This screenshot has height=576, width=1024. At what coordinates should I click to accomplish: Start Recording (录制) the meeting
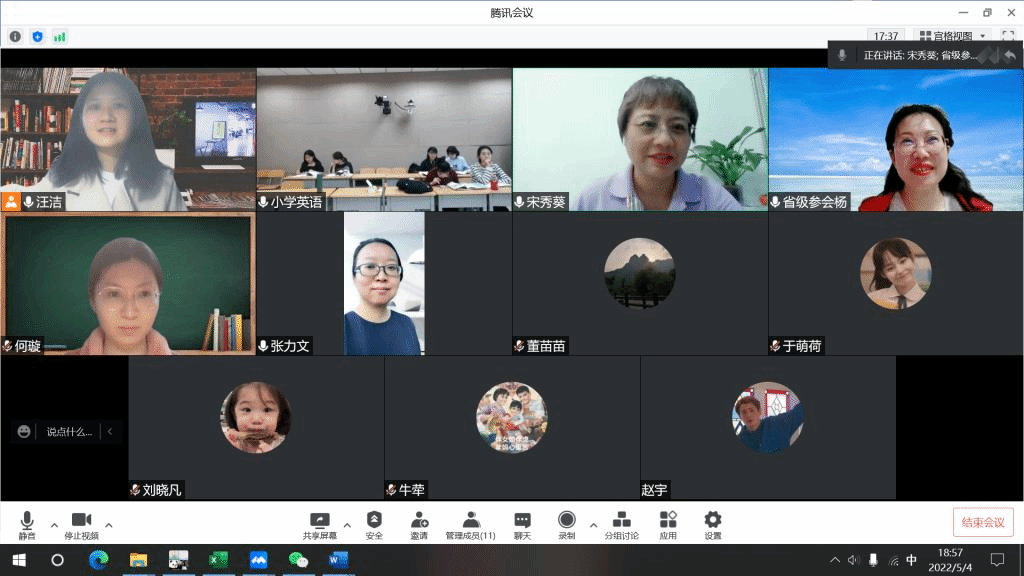click(x=567, y=521)
